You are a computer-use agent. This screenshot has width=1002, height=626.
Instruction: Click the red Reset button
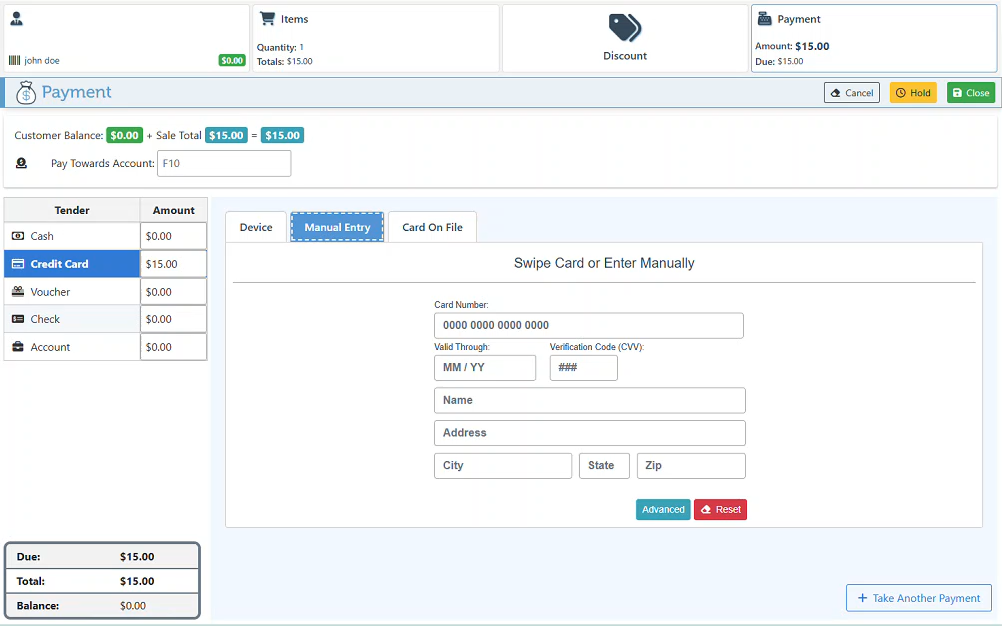pyautogui.click(x=720, y=509)
